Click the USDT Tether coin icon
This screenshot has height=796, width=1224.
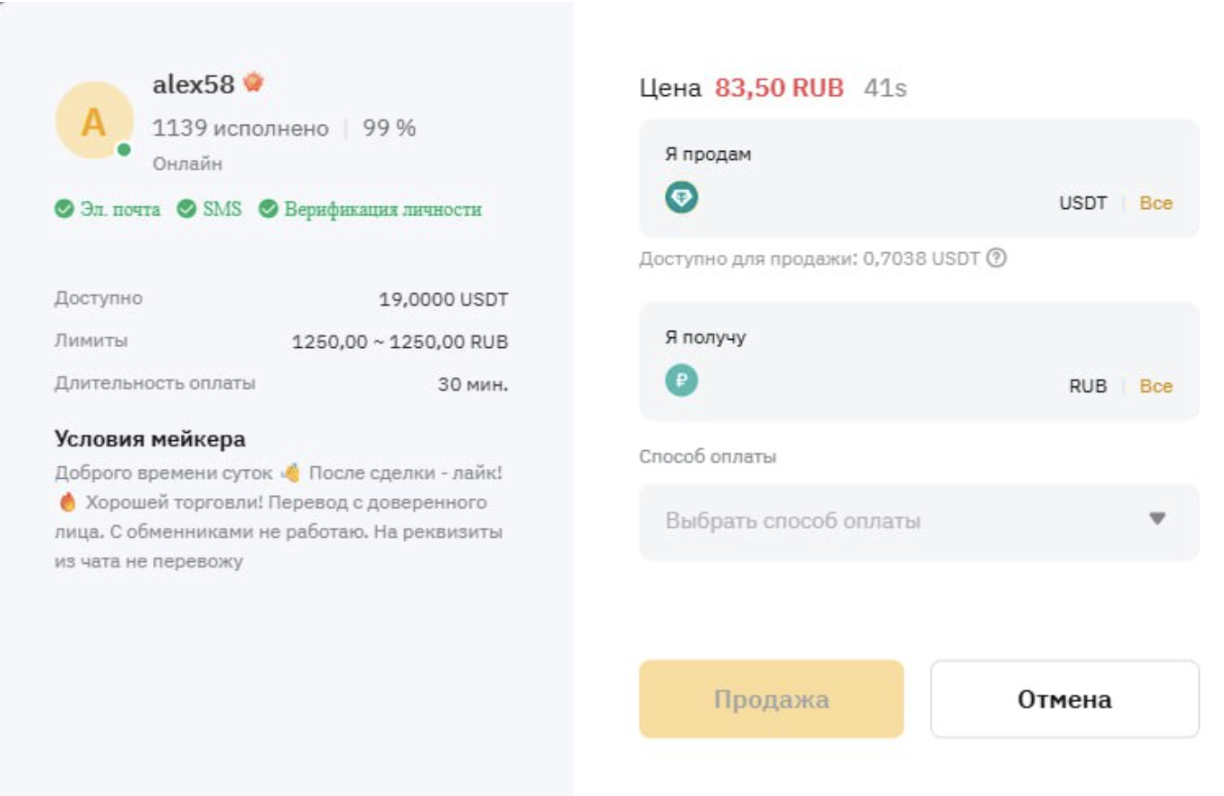682,198
